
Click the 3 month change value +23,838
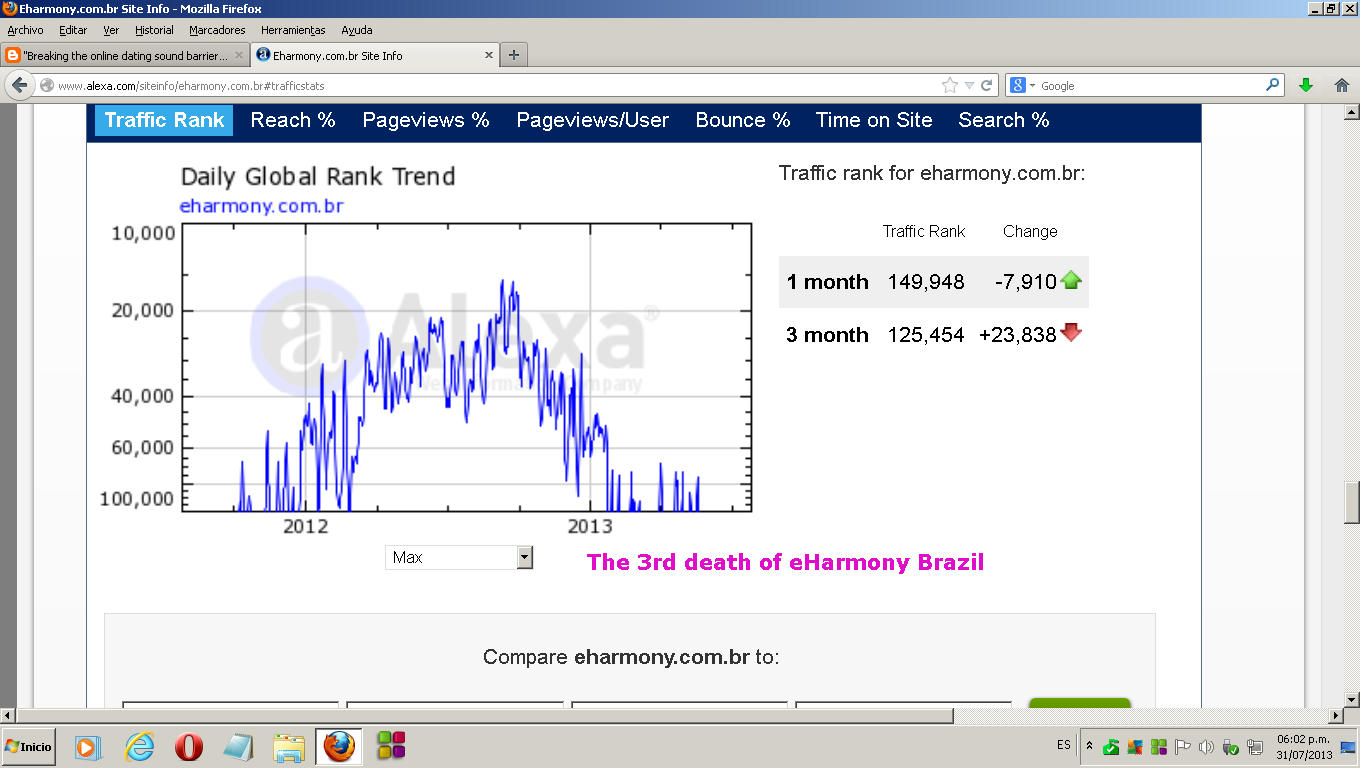point(1018,335)
